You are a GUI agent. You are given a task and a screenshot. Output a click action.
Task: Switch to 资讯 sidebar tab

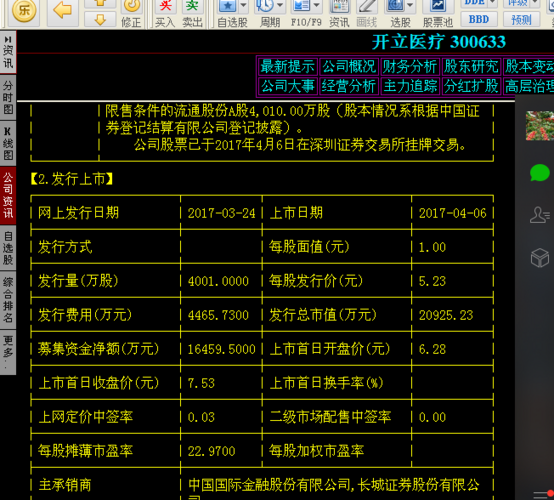click(8, 53)
